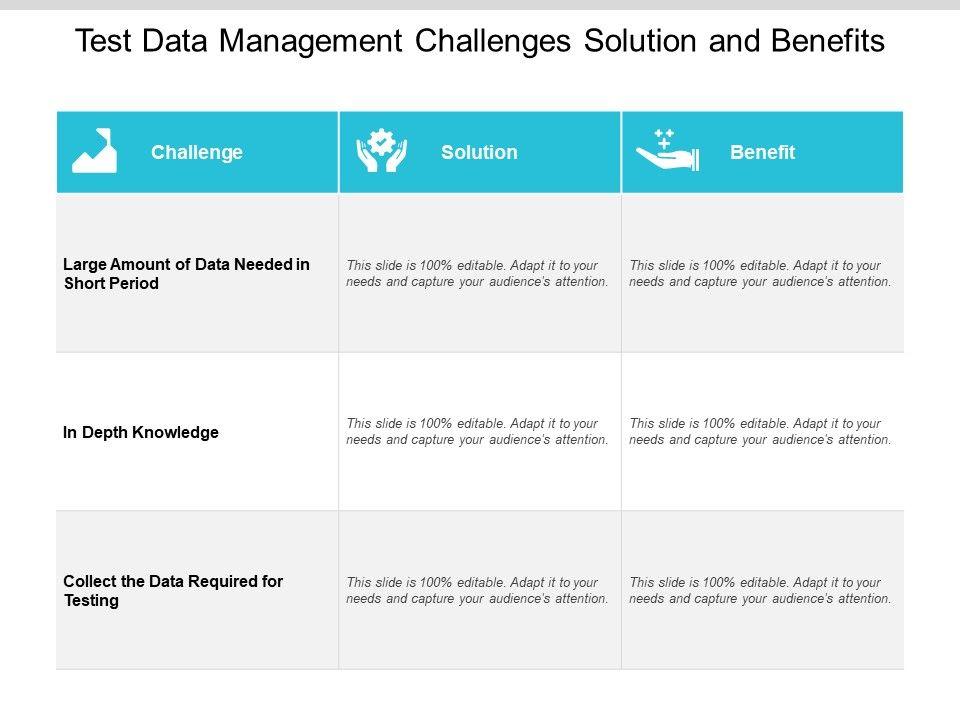This screenshot has width=960, height=720.
Task: Select 'Large Amount of Data Needed' cell
Action: click(x=186, y=265)
